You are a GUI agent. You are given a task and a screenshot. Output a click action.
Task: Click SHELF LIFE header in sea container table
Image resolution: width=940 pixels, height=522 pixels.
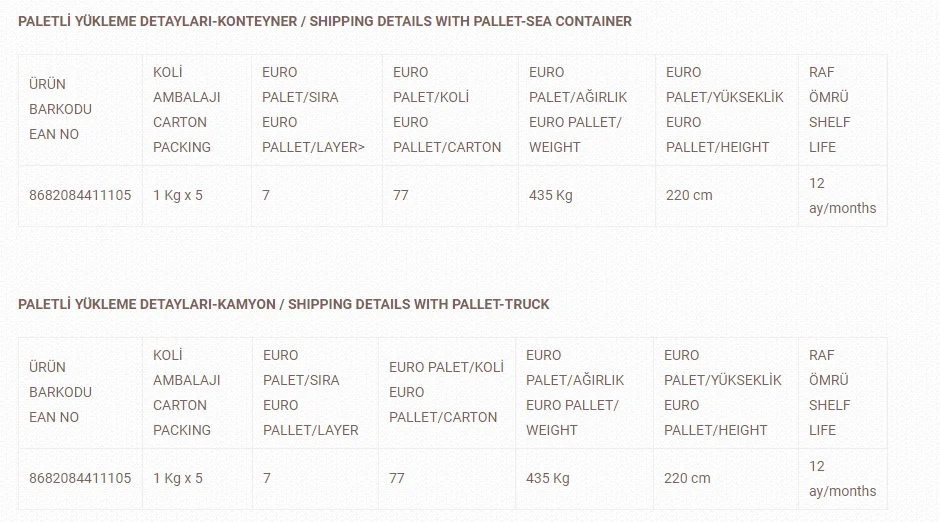point(830,110)
